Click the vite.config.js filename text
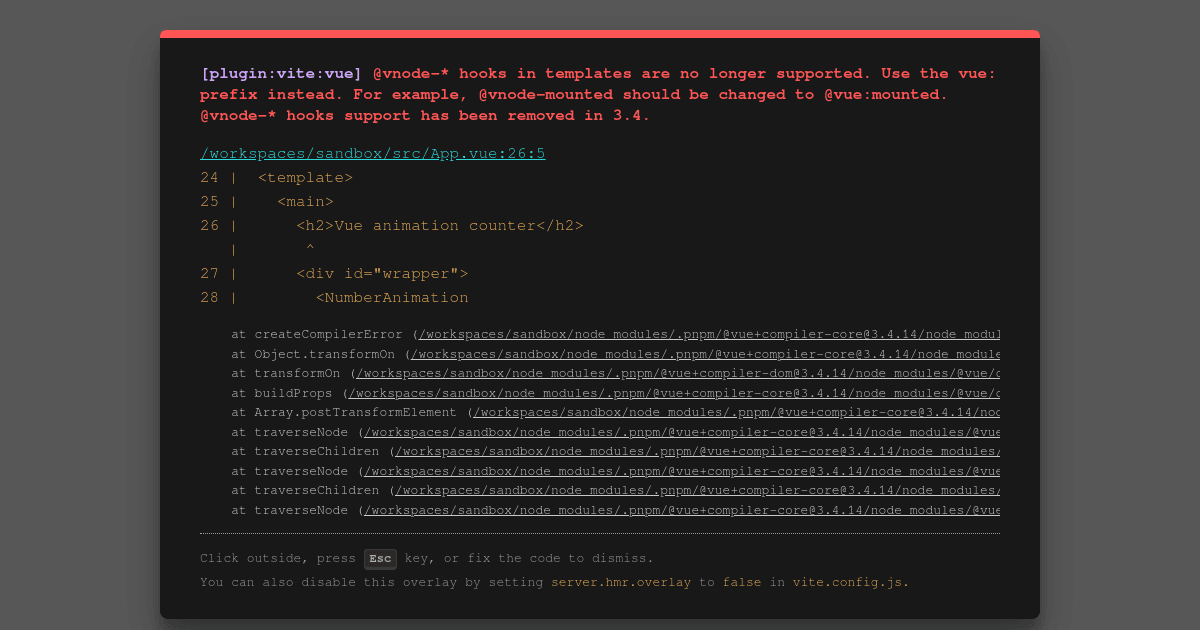Image resolution: width=1200 pixels, height=630 pixels. tap(849, 582)
